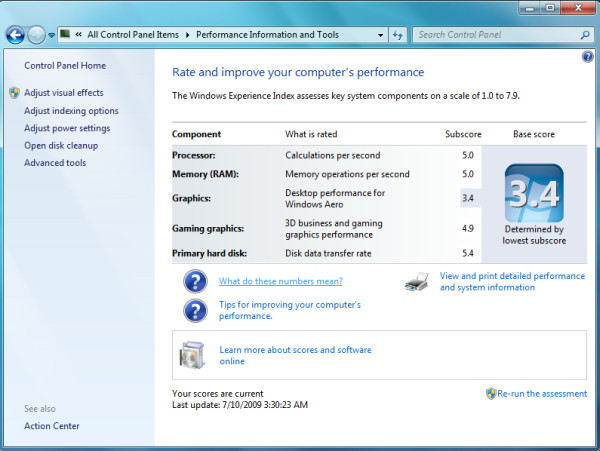
Task: Click the Control Panel address bar icon
Action: click(65, 34)
